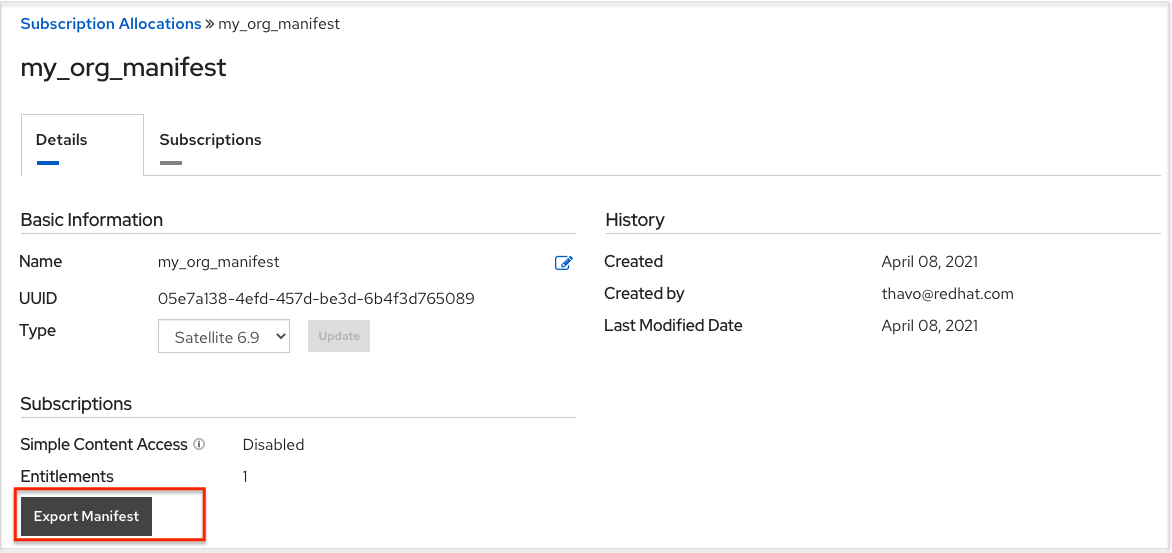Switch to the Subscriptions tab
The image size is (1172, 553).
210,140
